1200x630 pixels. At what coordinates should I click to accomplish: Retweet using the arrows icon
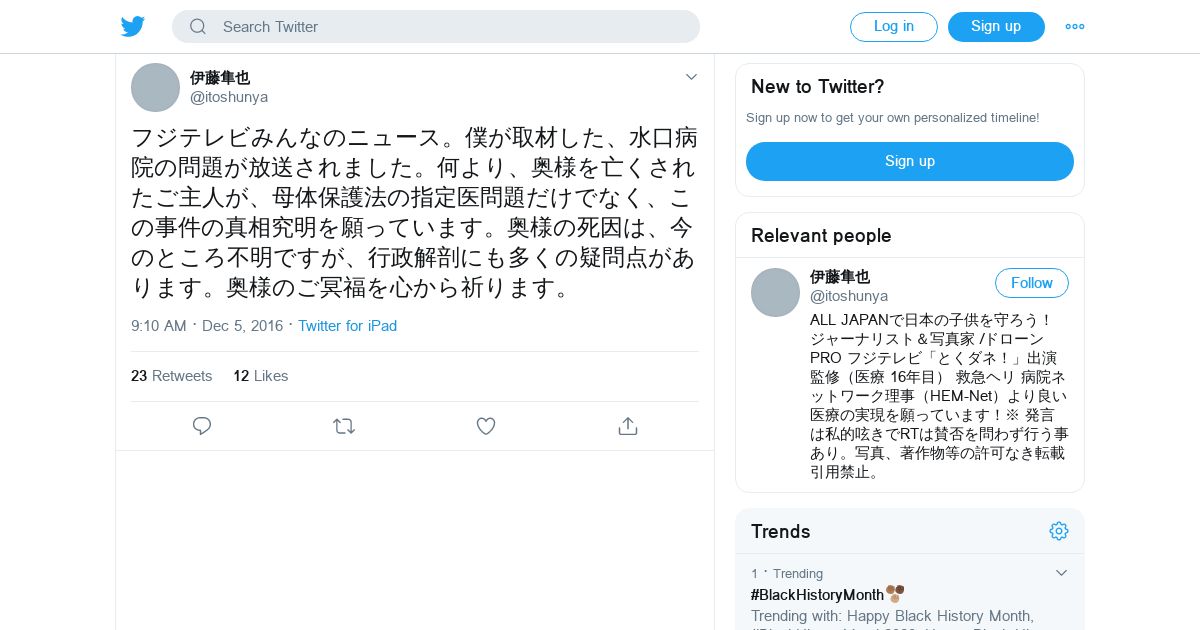(x=344, y=426)
